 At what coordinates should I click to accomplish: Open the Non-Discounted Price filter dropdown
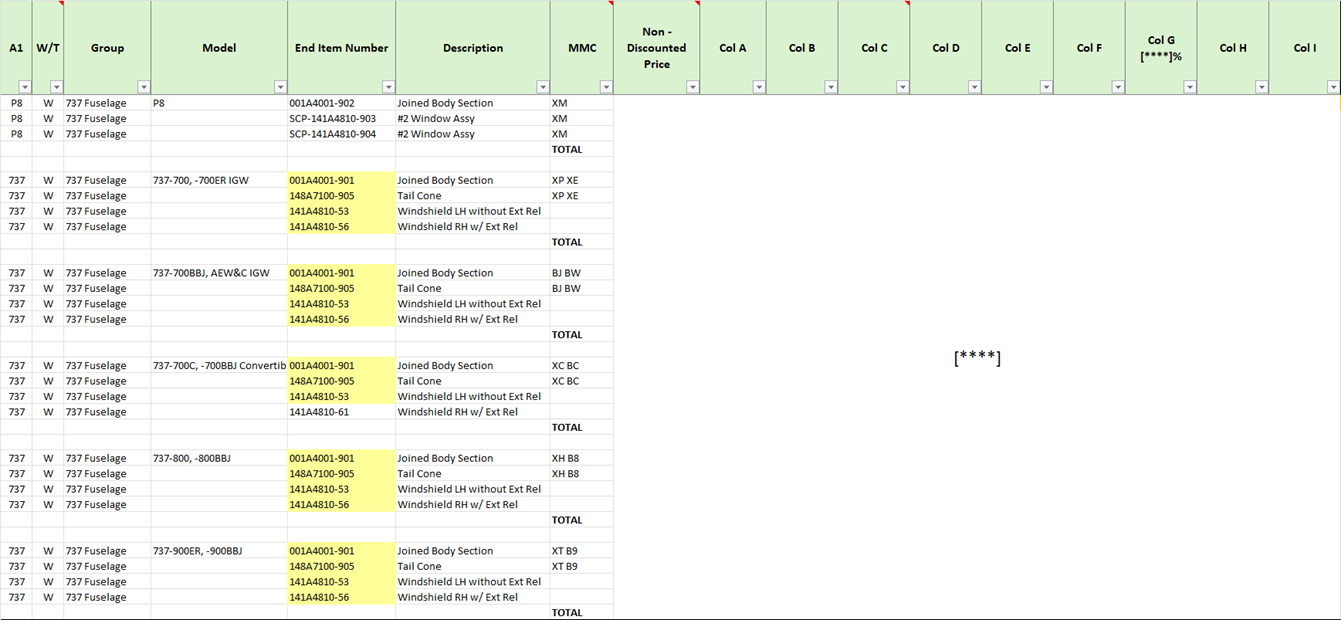coord(693,87)
